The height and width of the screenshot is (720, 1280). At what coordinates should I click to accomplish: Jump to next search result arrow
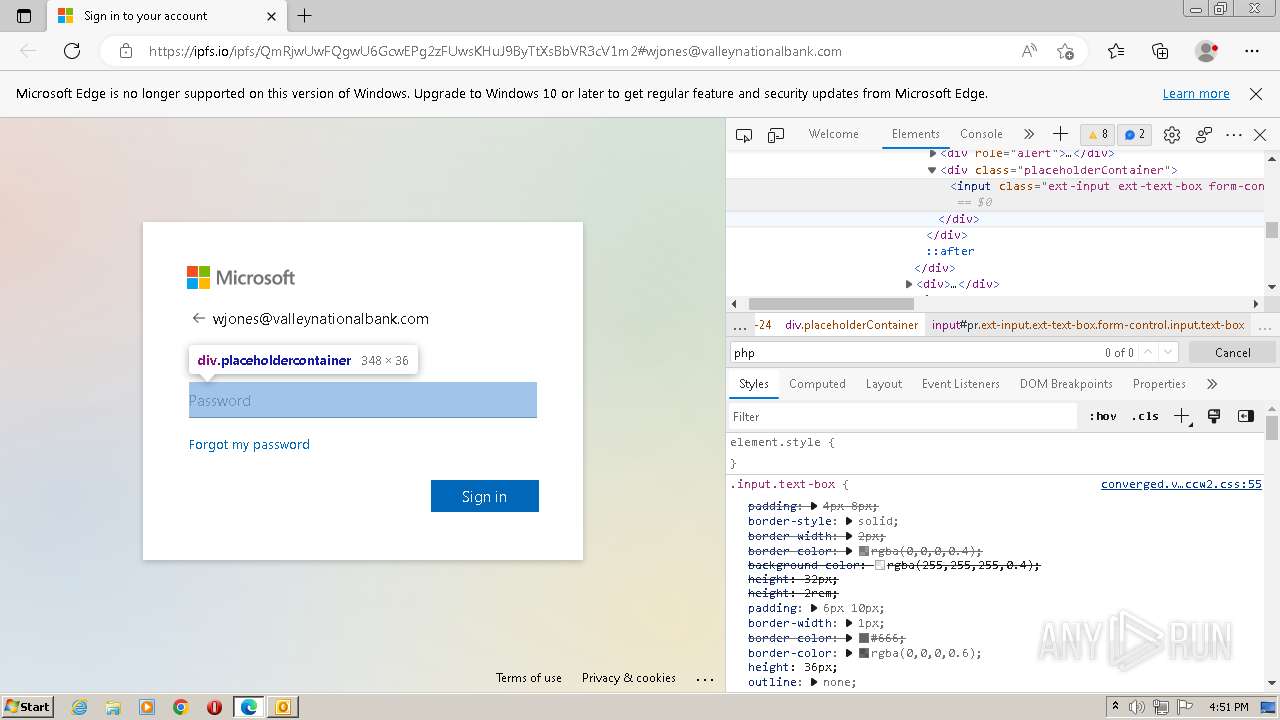point(1168,352)
